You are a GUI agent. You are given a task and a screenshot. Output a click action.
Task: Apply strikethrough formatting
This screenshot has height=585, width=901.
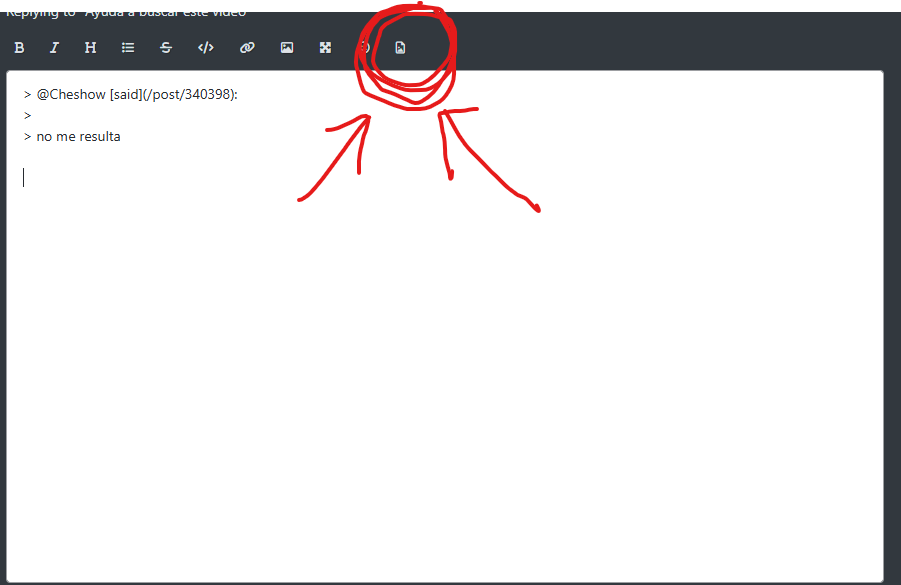click(166, 48)
